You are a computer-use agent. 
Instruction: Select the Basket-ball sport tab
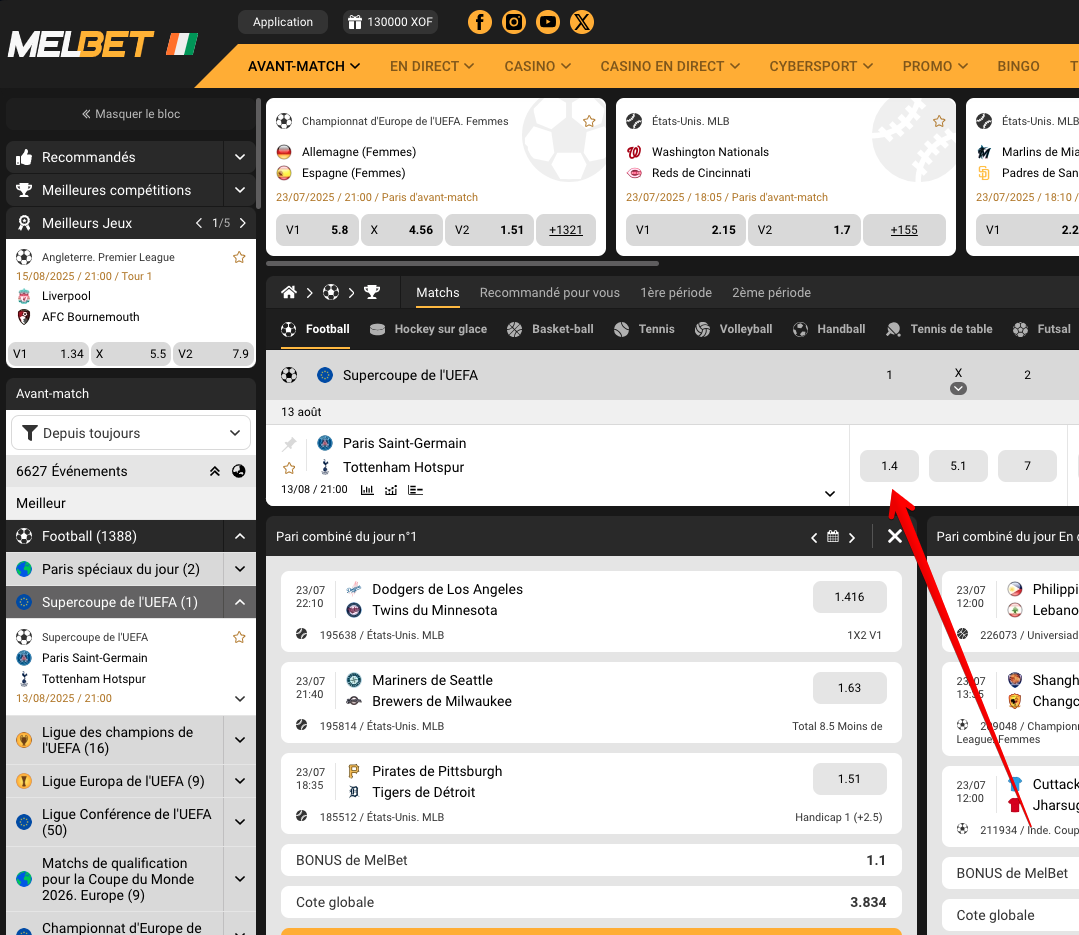(x=550, y=329)
